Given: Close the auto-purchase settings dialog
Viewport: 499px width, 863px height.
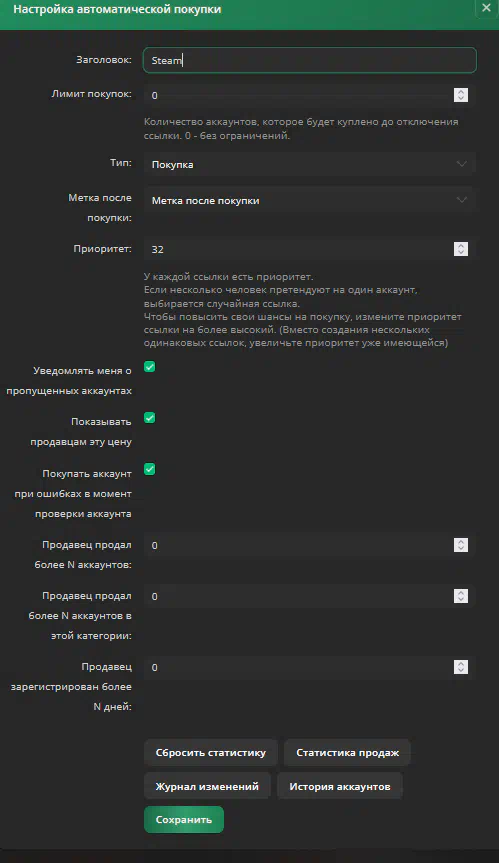Looking at the screenshot, I should click(x=486, y=8).
